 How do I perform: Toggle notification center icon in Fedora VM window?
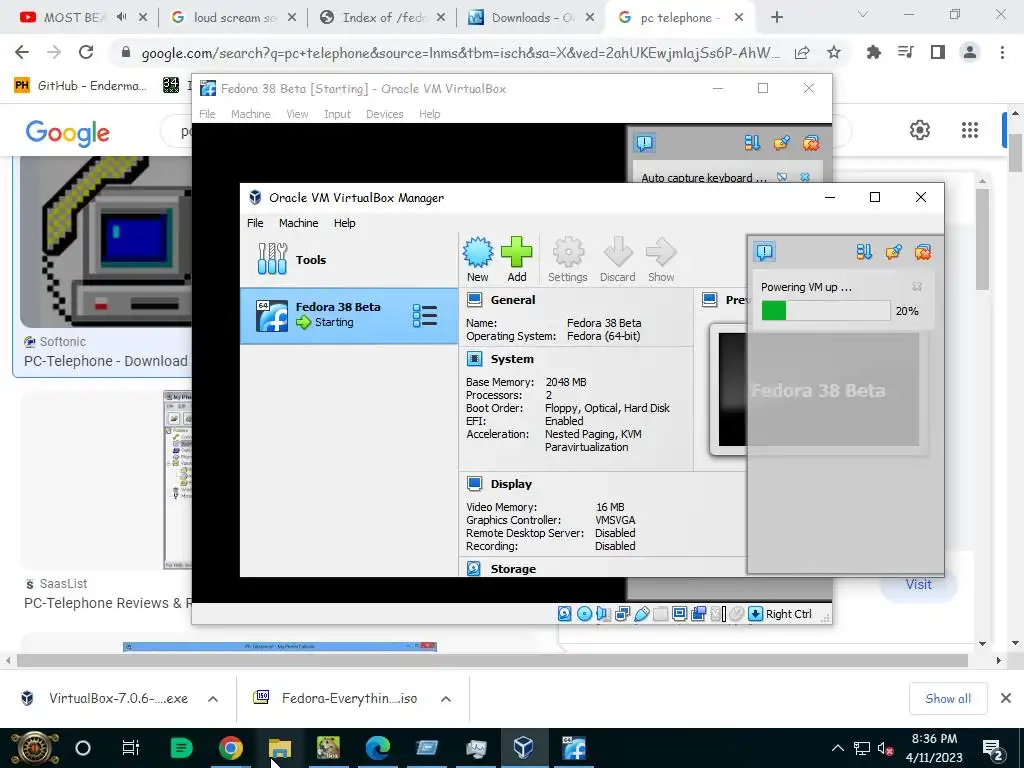[x=645, y=143]
